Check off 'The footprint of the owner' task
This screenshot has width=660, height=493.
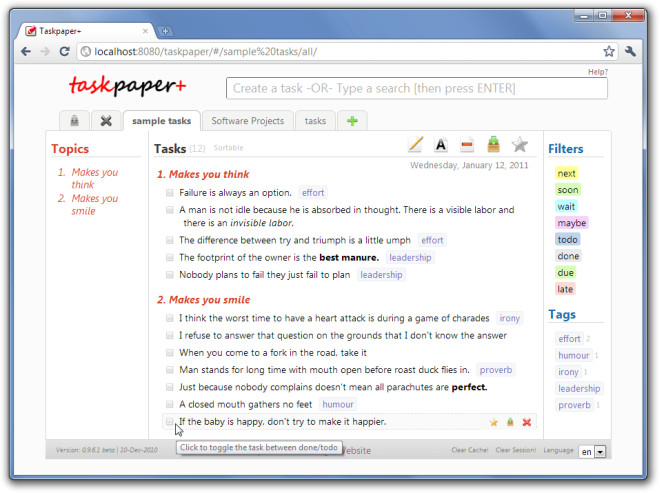coord(170,257)
